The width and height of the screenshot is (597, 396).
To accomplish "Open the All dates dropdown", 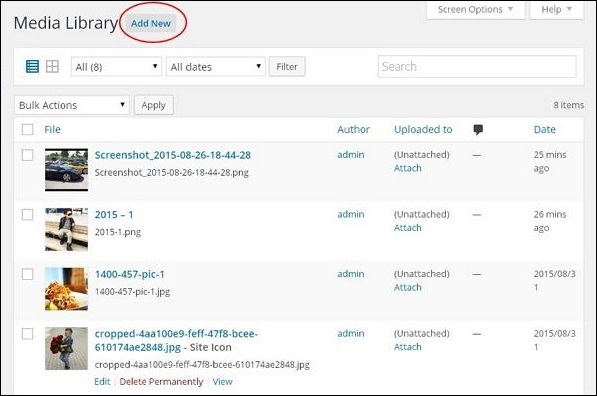I will pos(215,67).
